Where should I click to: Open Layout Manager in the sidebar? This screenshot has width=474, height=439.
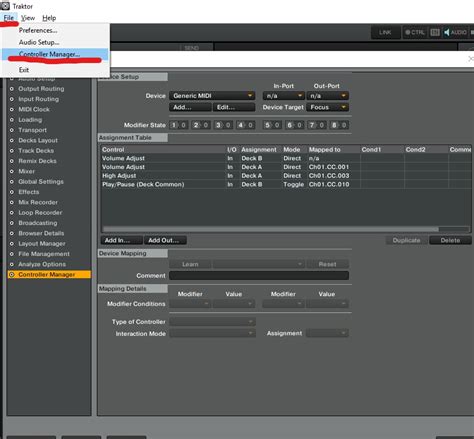click(42, 244)
